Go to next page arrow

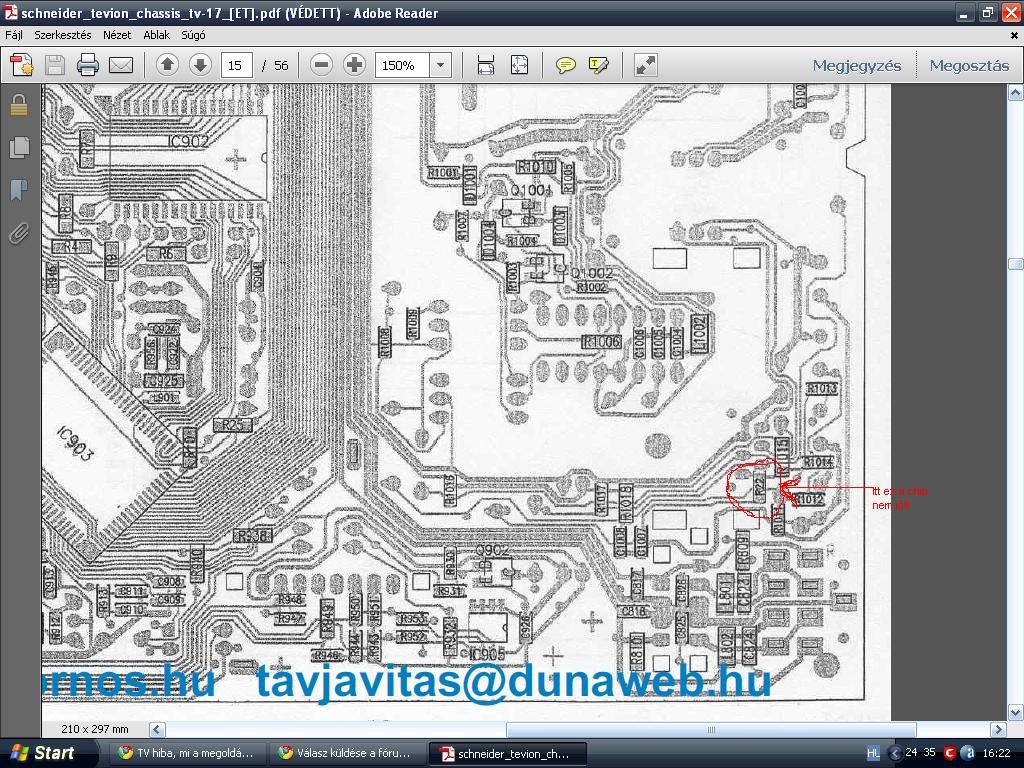pyautogui.click(x=200, y=65)
